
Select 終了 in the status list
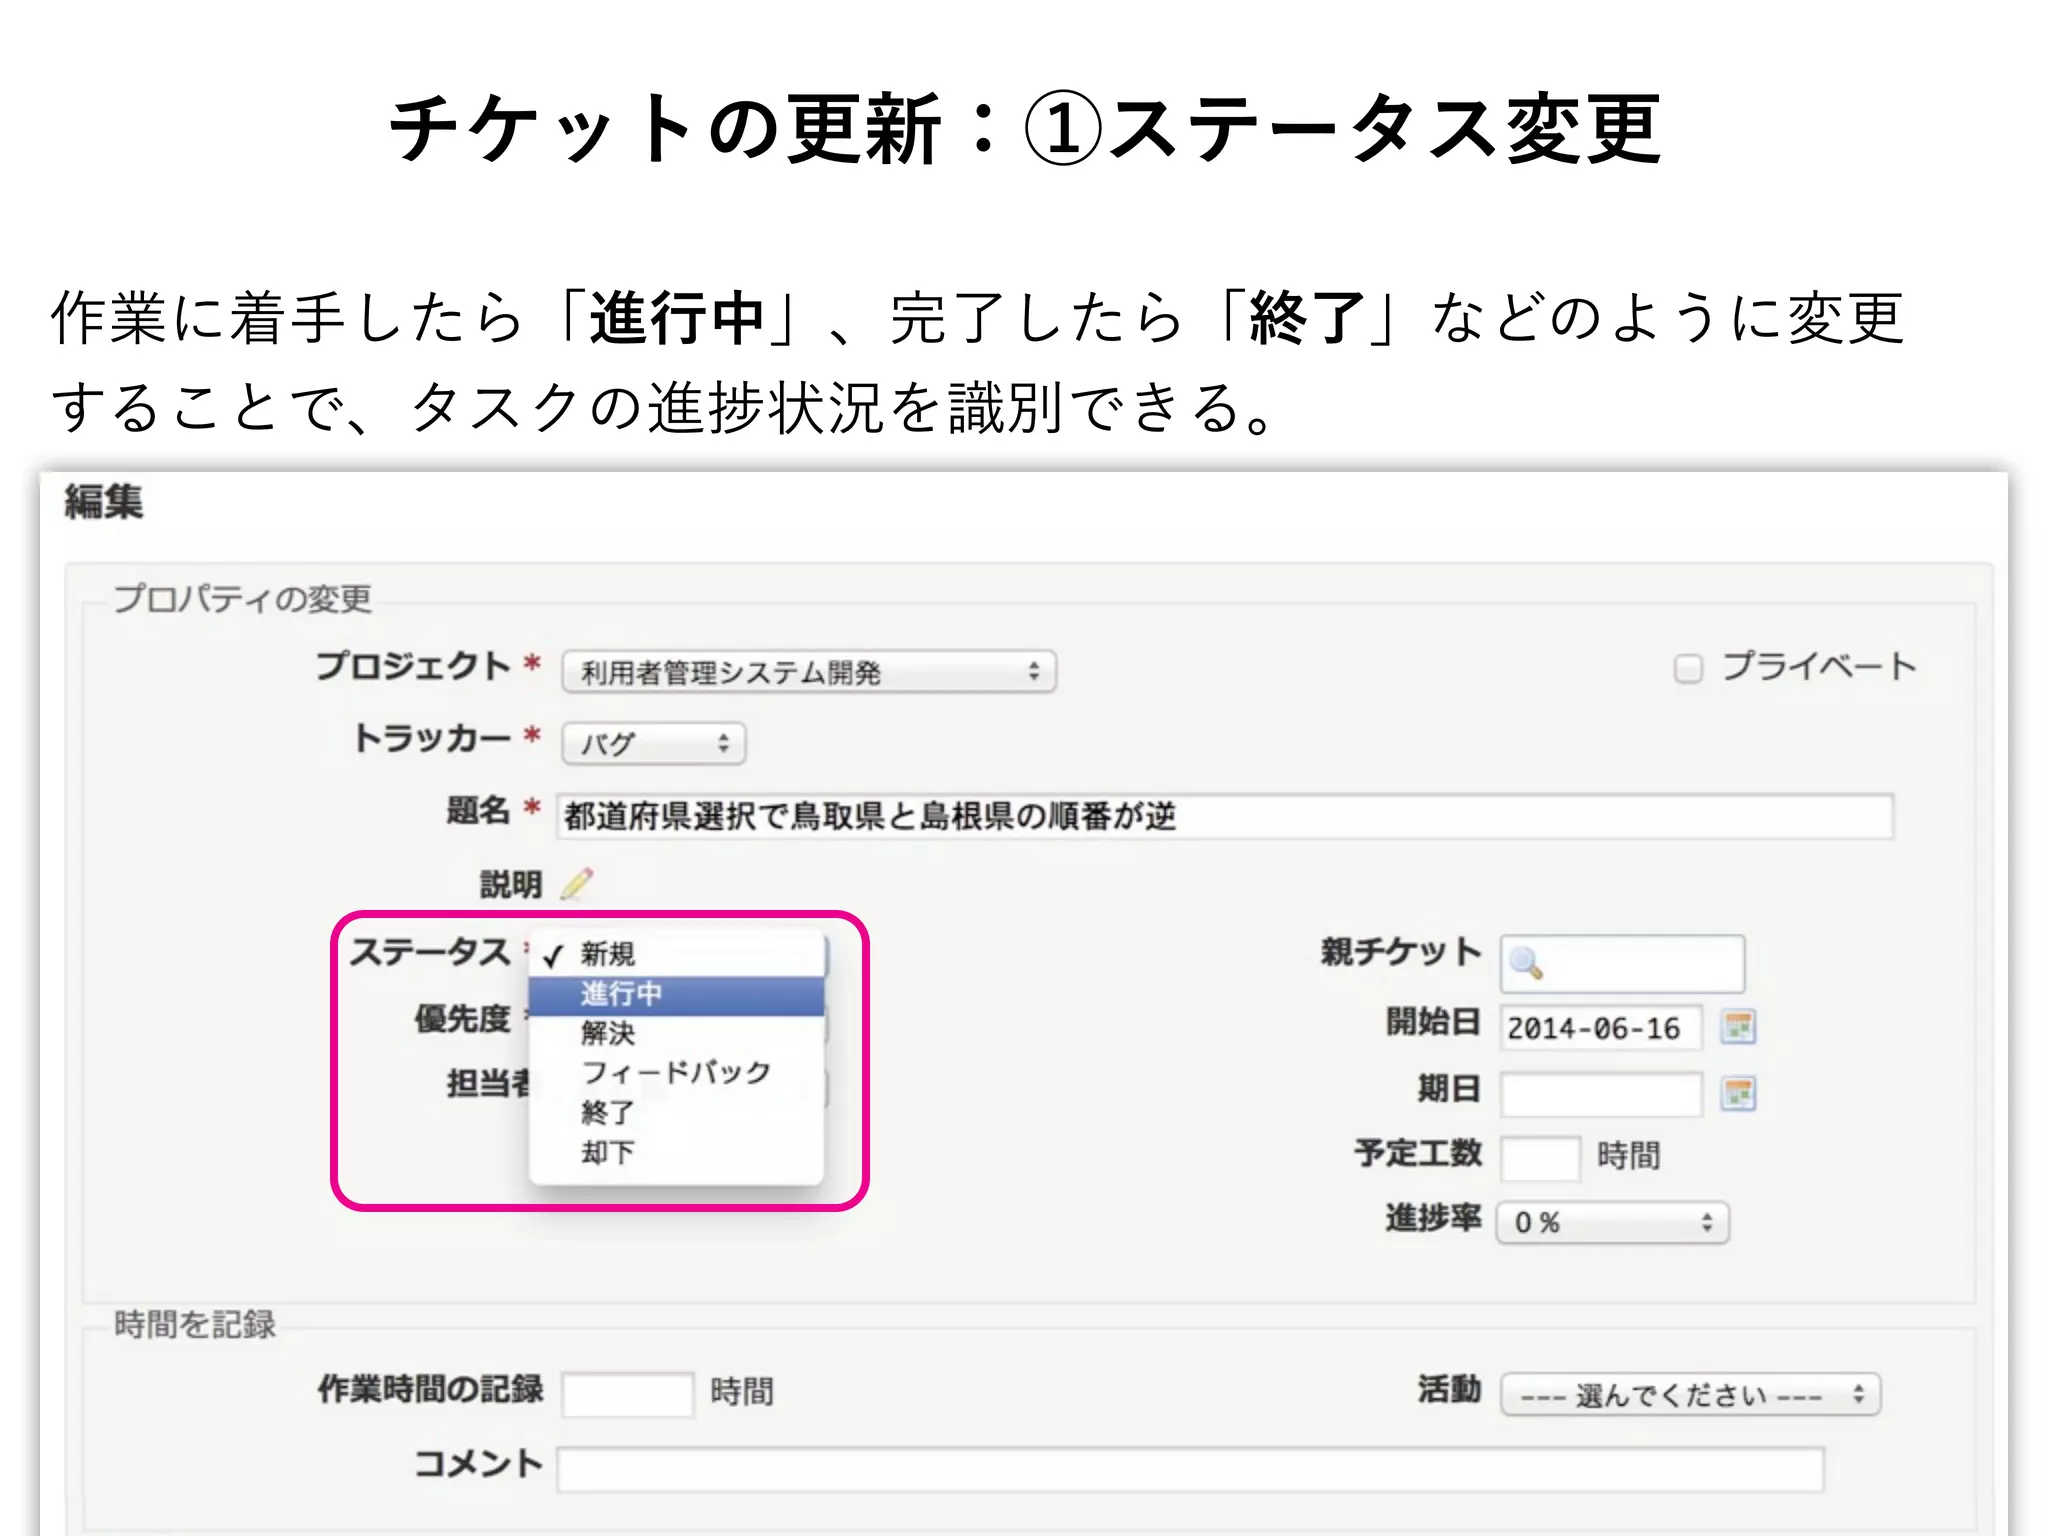[x=676, y=1112]
